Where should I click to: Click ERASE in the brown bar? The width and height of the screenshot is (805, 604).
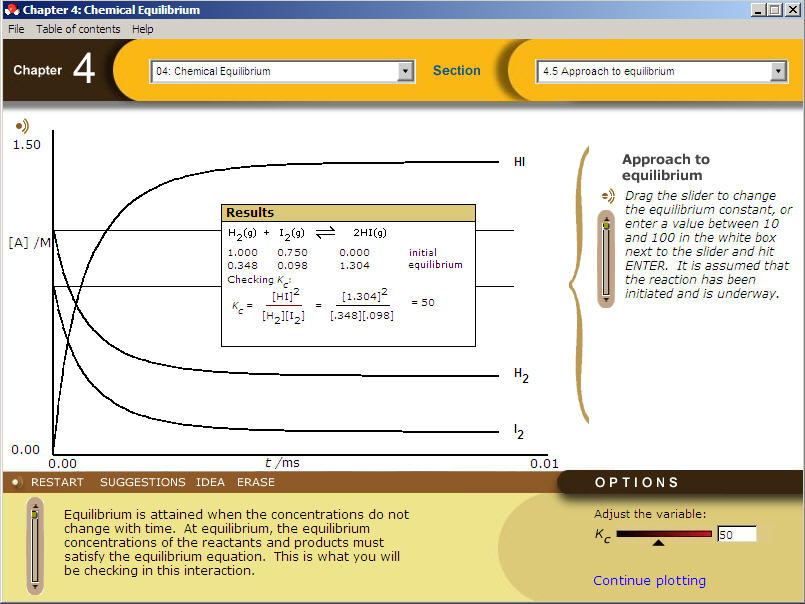point(256,482)
